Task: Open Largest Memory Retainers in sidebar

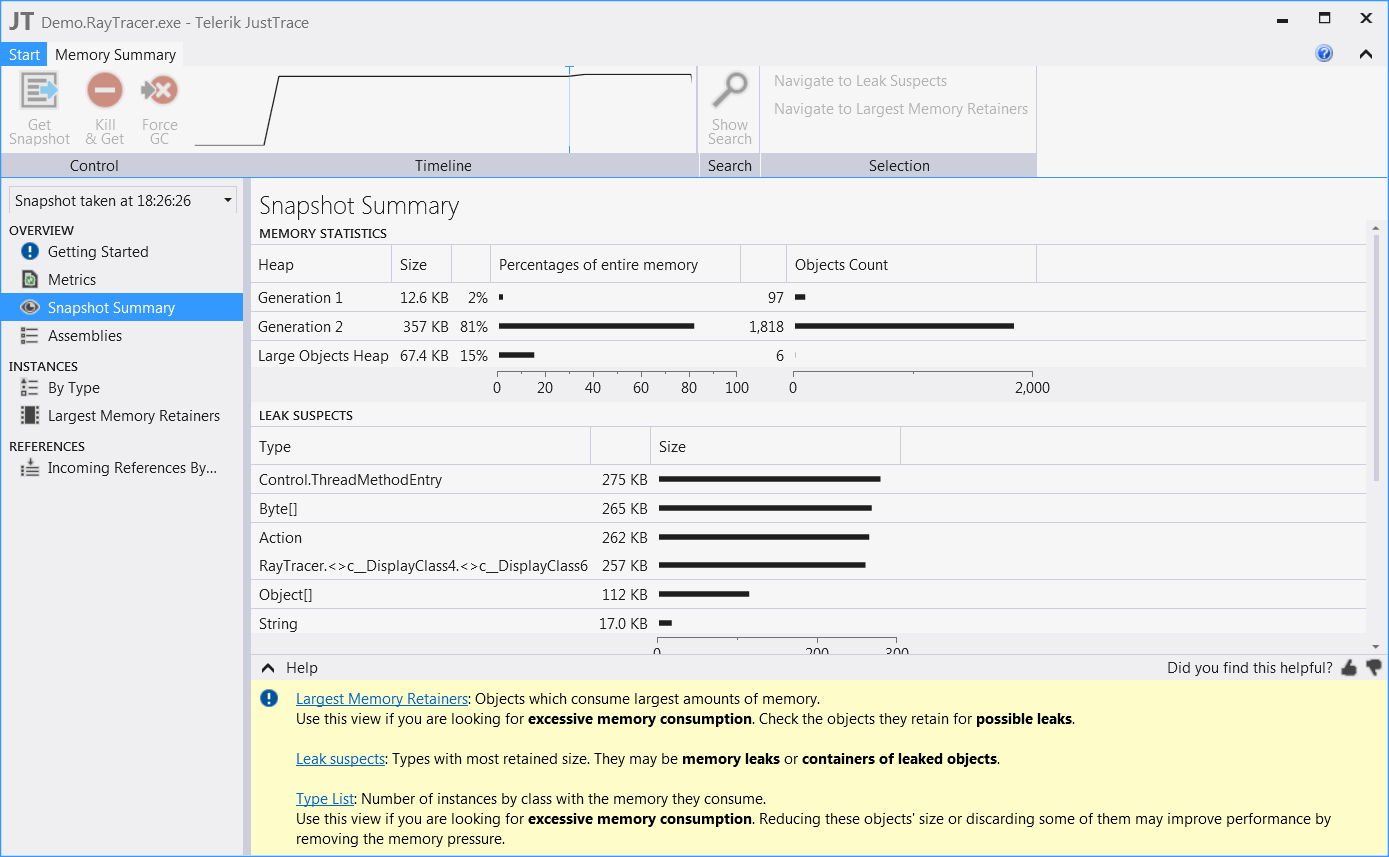Action: tap(134, 416)
